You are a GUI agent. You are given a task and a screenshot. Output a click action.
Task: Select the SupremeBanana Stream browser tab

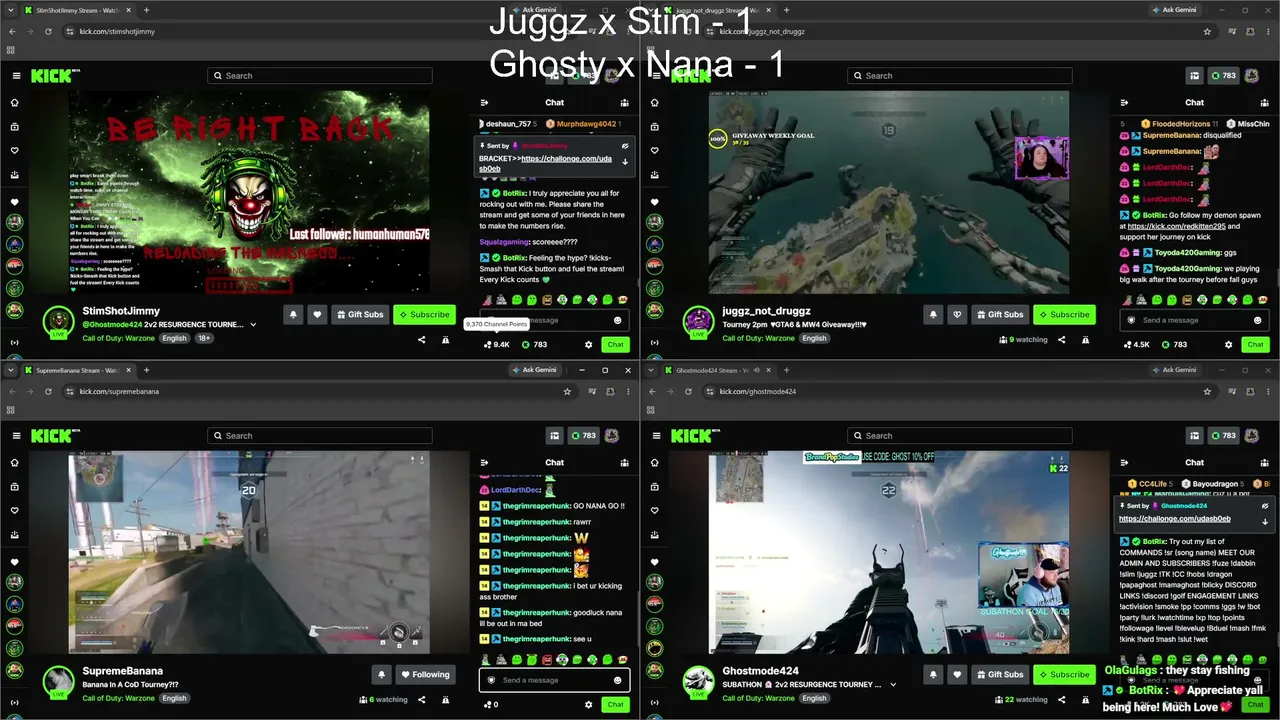(x=78, y=370)
